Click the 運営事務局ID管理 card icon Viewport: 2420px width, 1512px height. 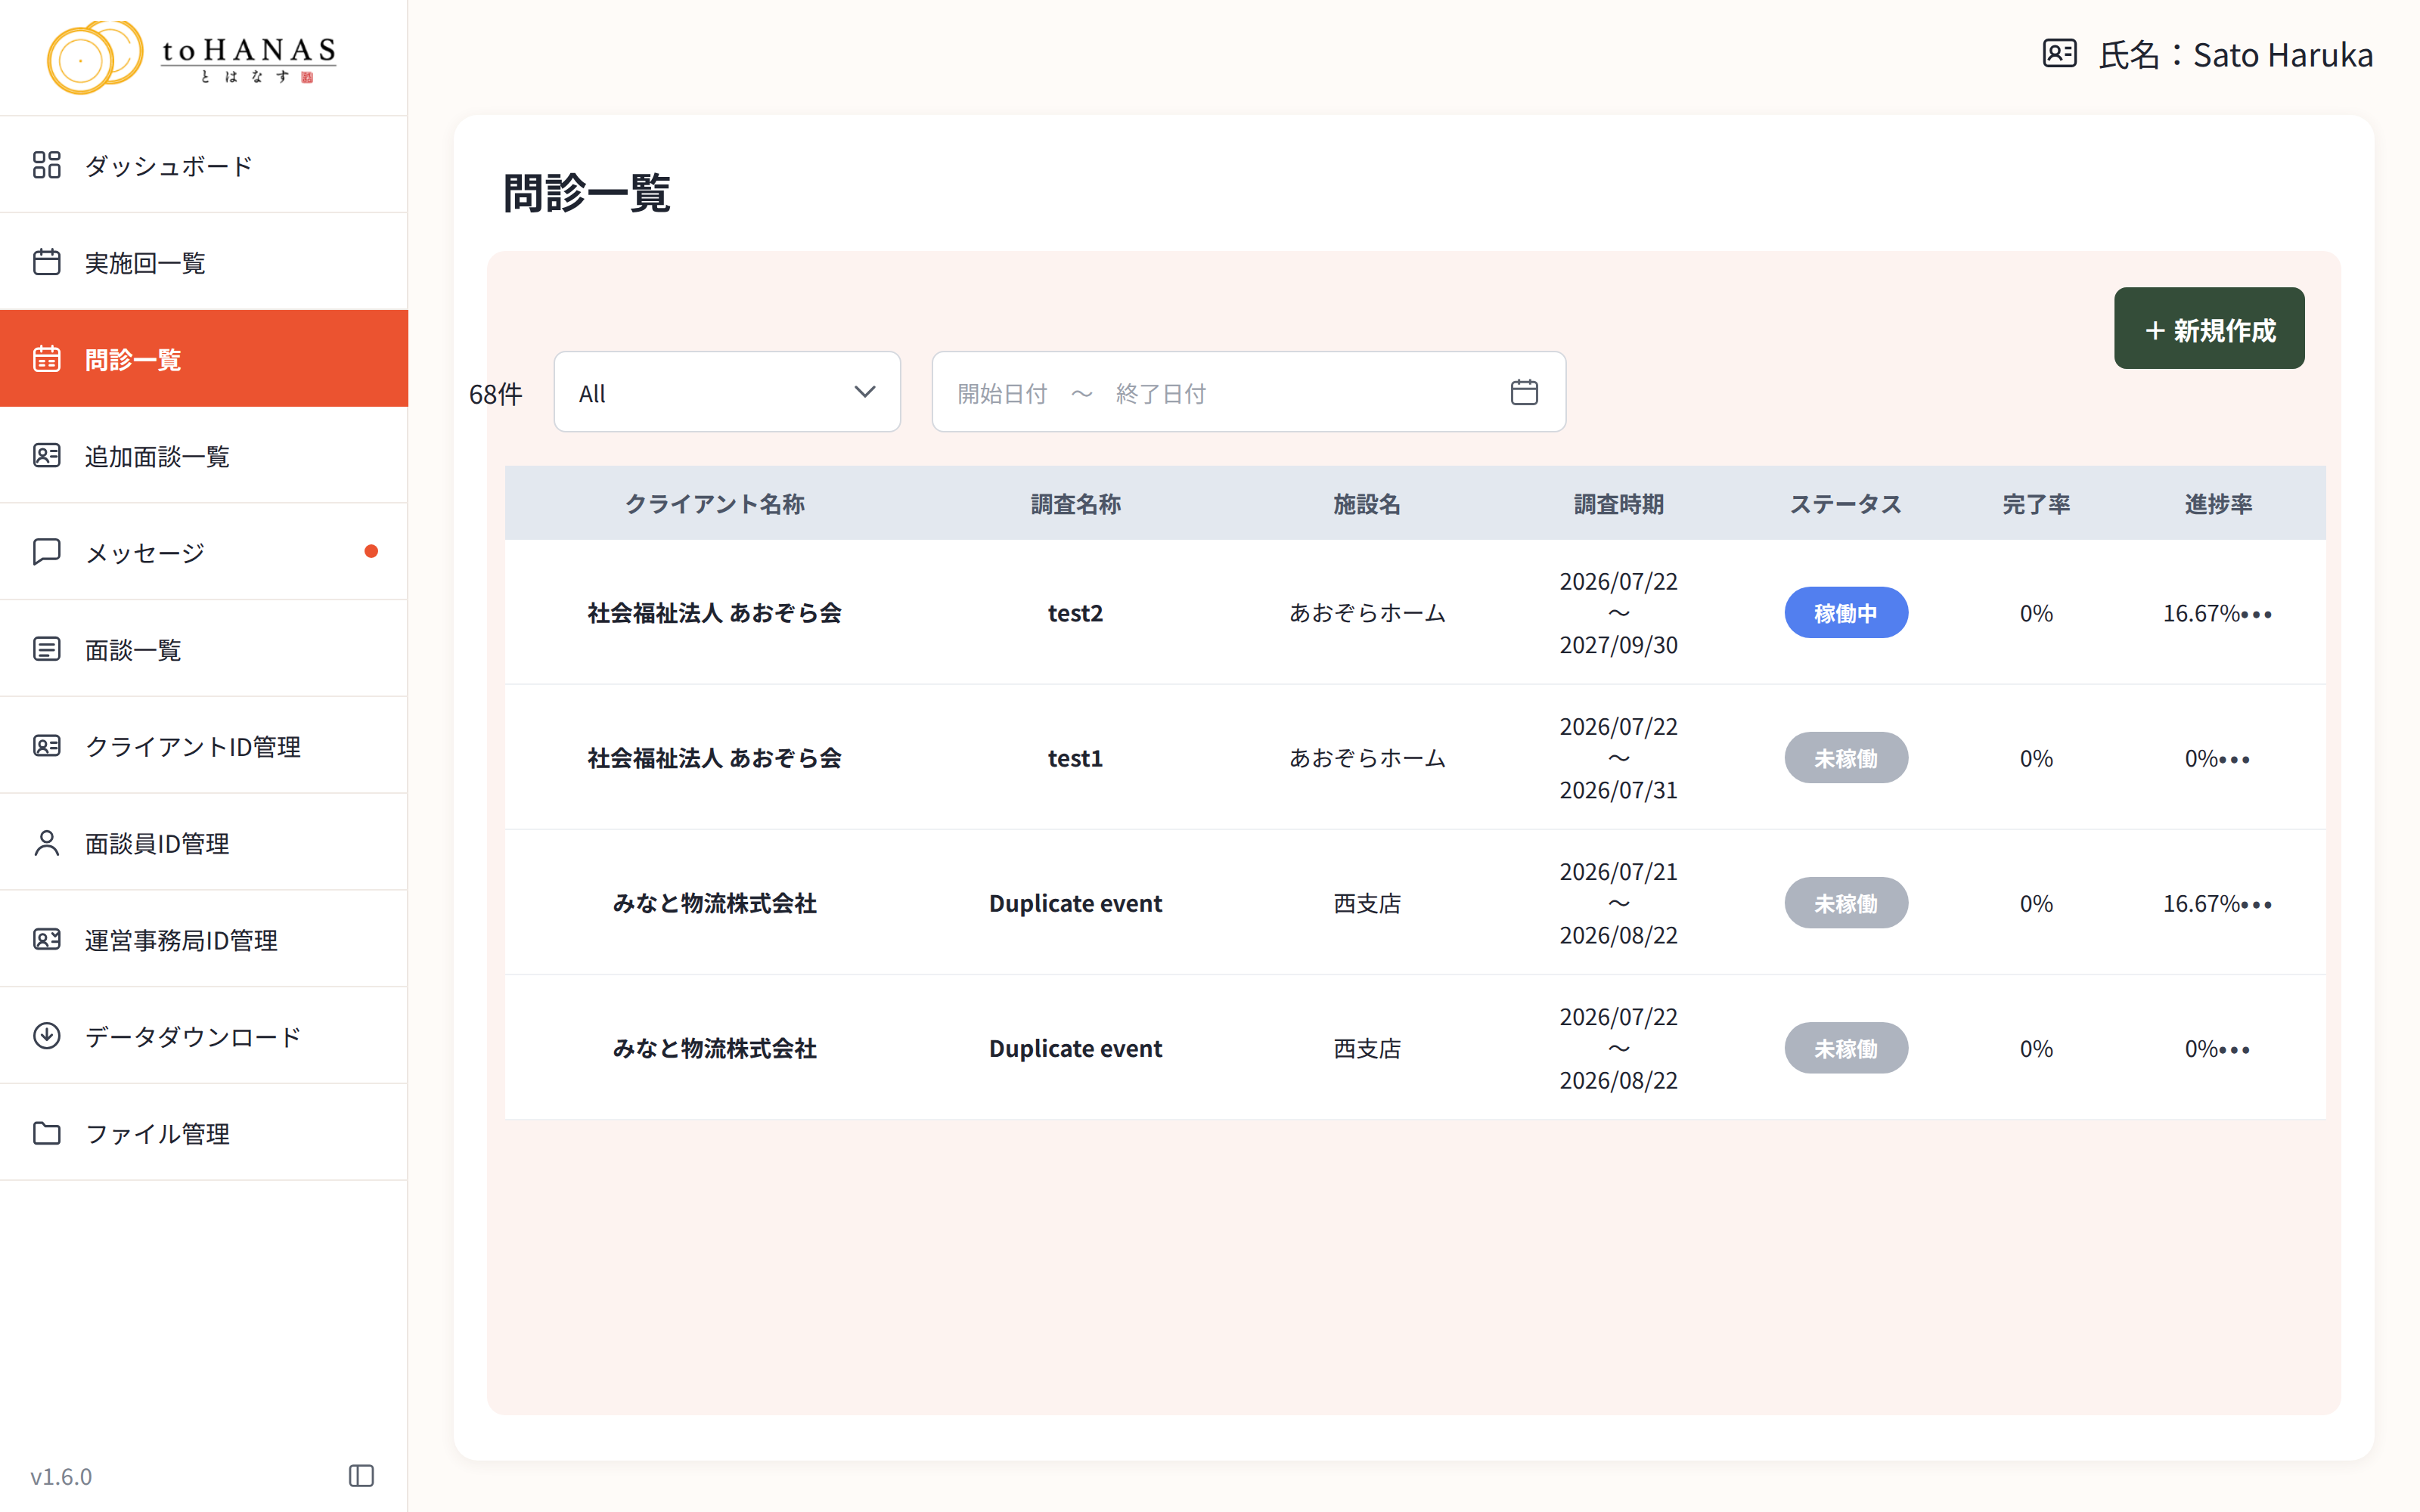(47, 940)
